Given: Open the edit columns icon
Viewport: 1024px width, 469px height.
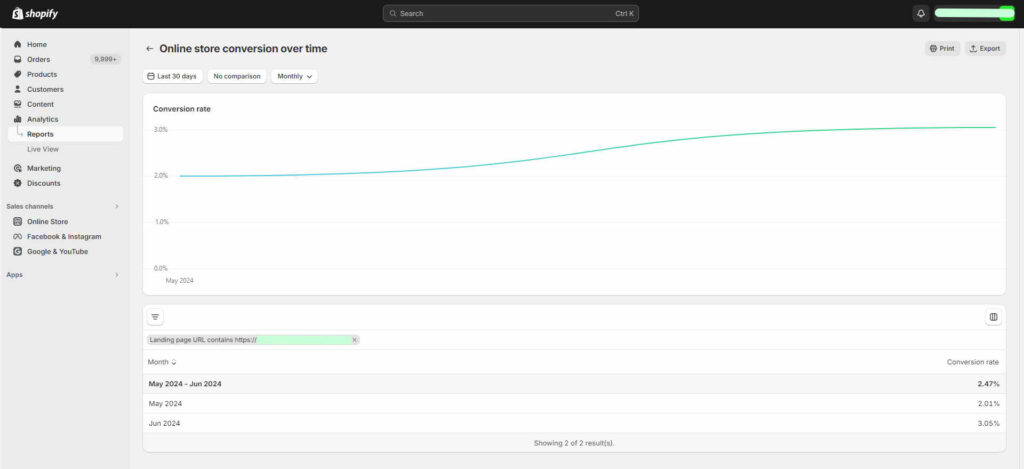Looking at the screenshot, I should 993,317.
